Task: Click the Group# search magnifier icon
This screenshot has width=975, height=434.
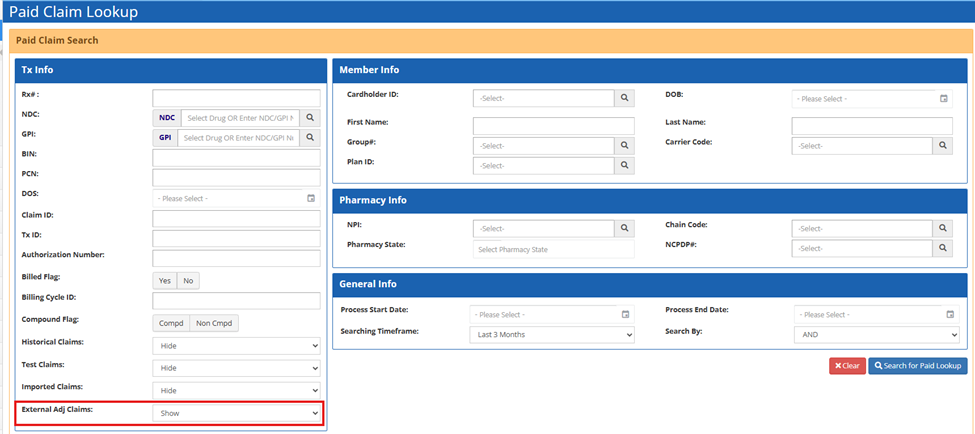Action: 624,145
